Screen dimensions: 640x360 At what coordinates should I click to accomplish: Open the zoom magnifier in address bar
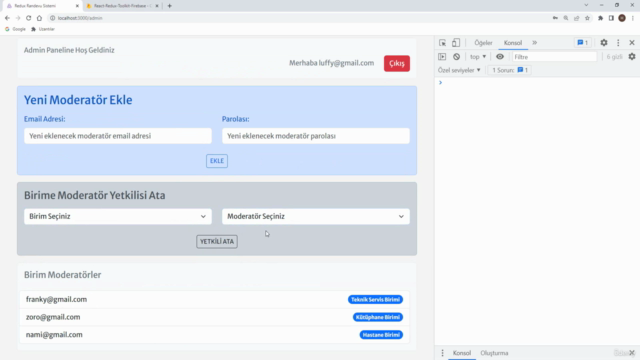[566, 18]
